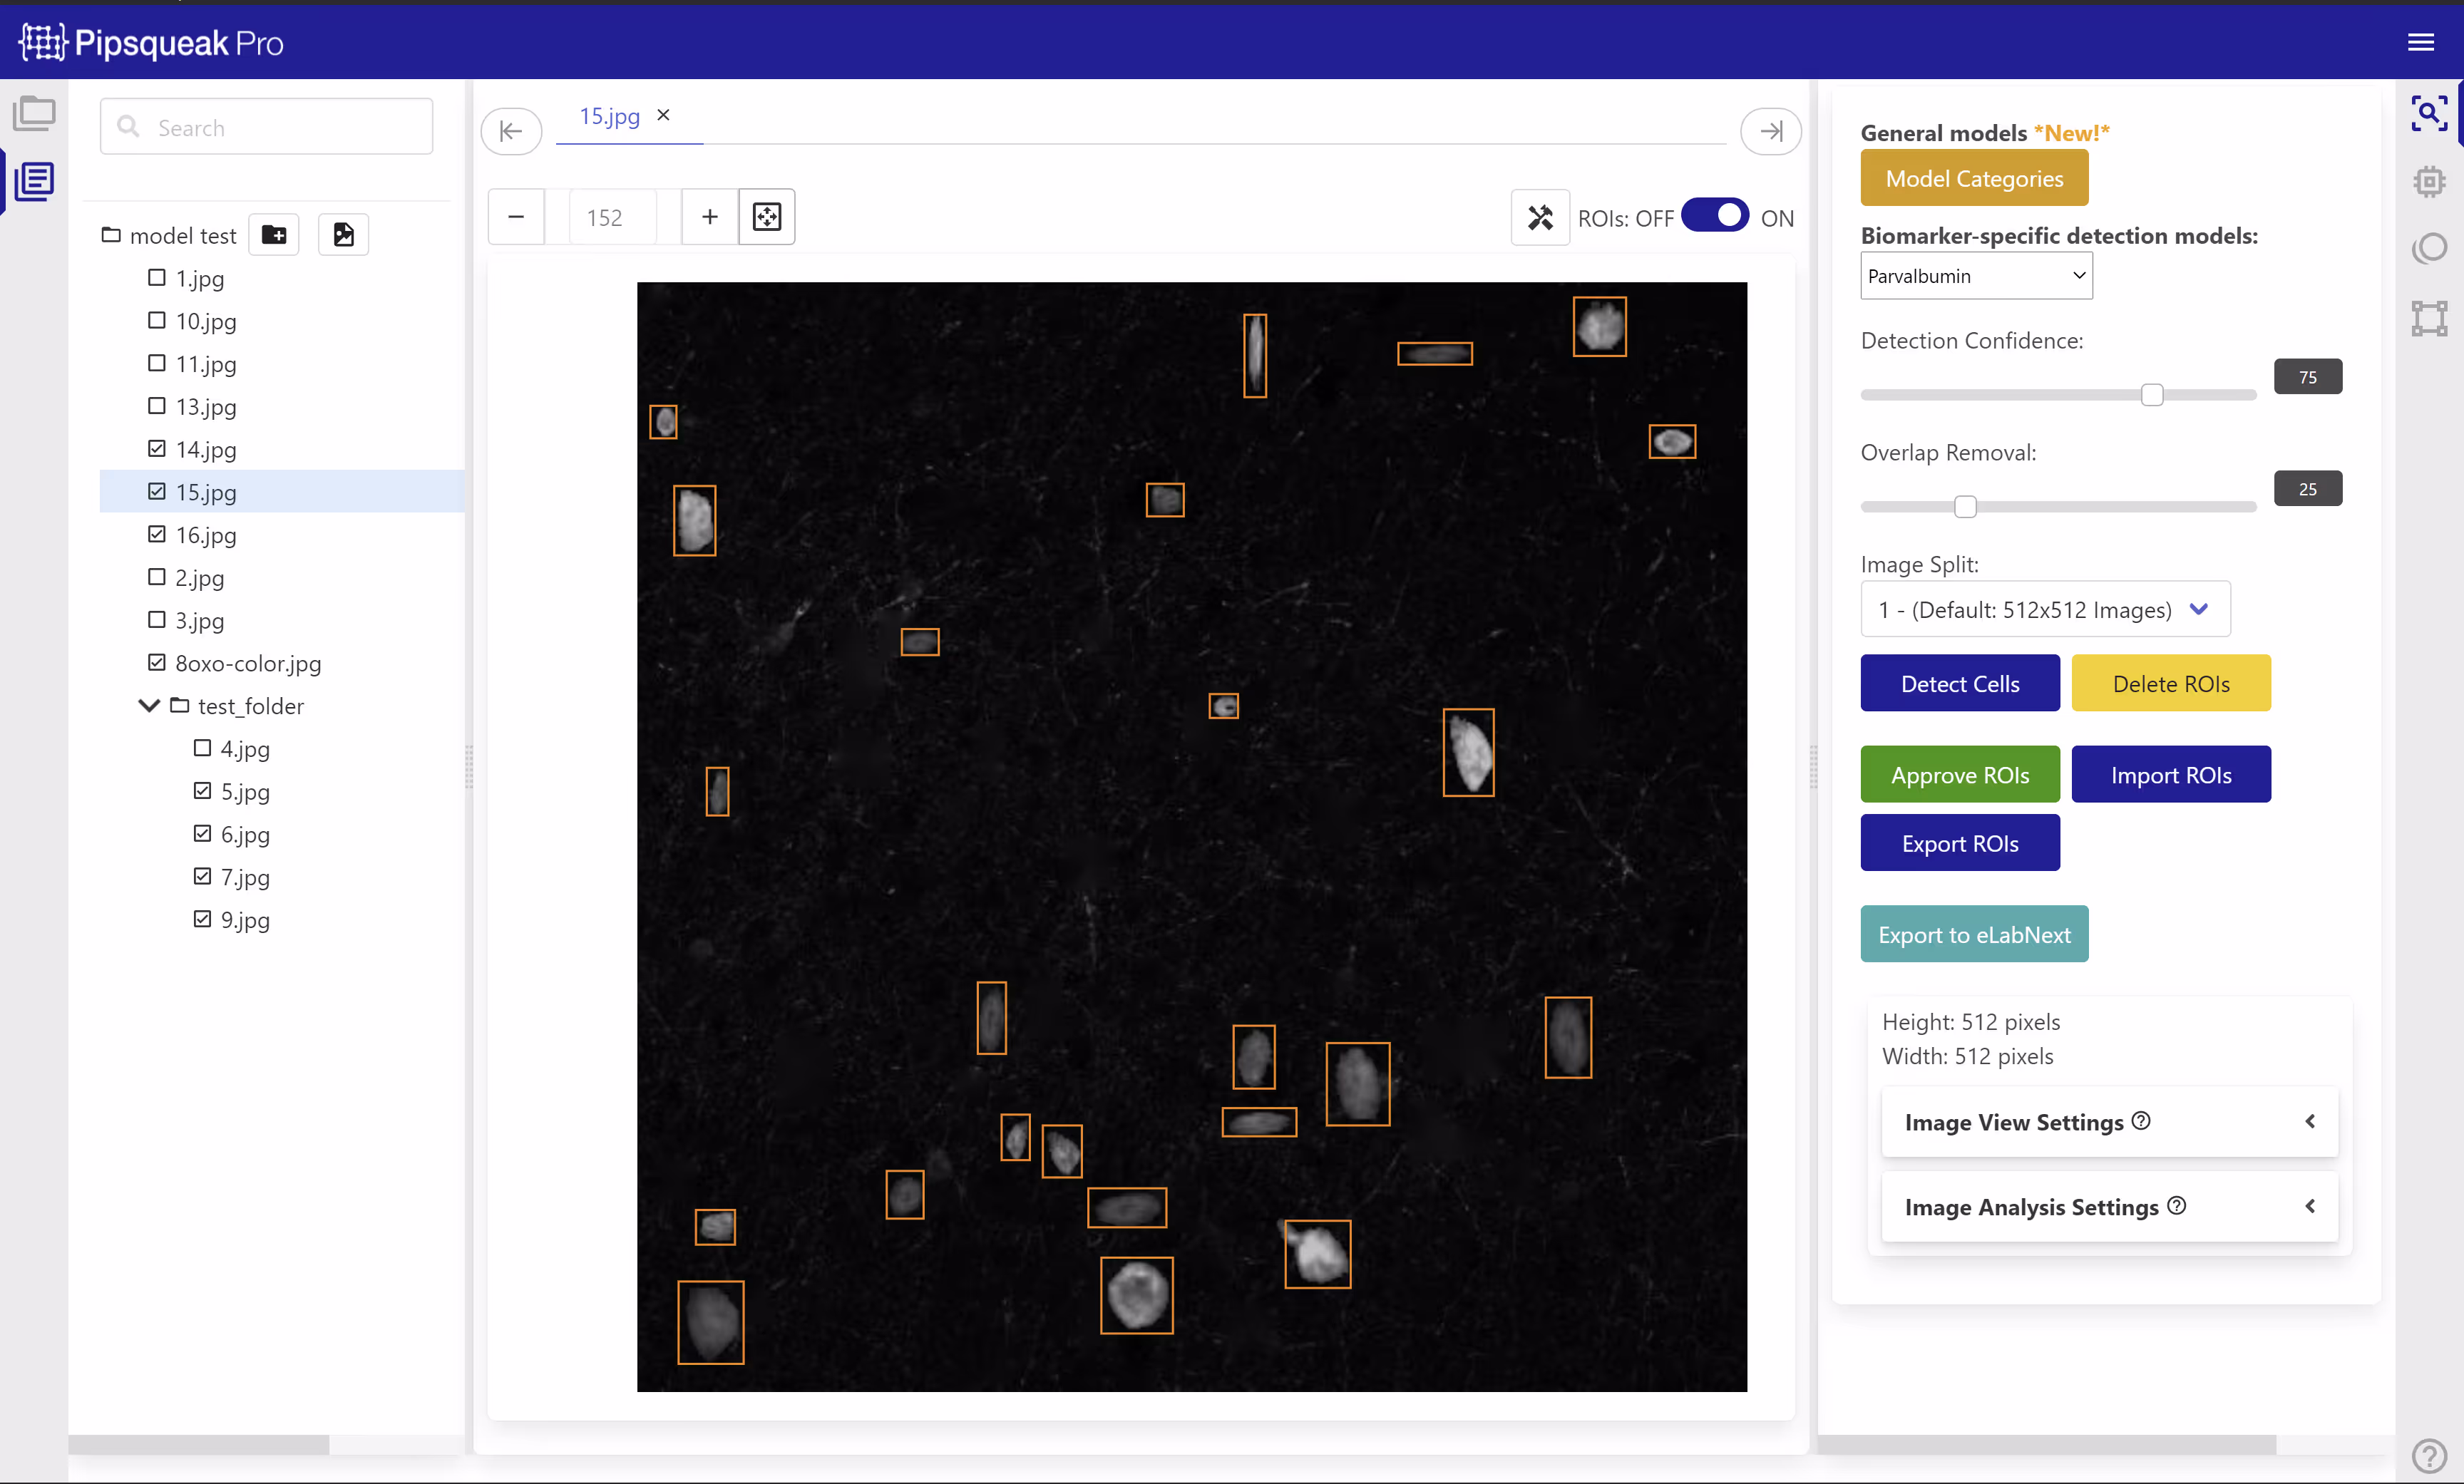Open the hamburger menu

coord(2421,42)
